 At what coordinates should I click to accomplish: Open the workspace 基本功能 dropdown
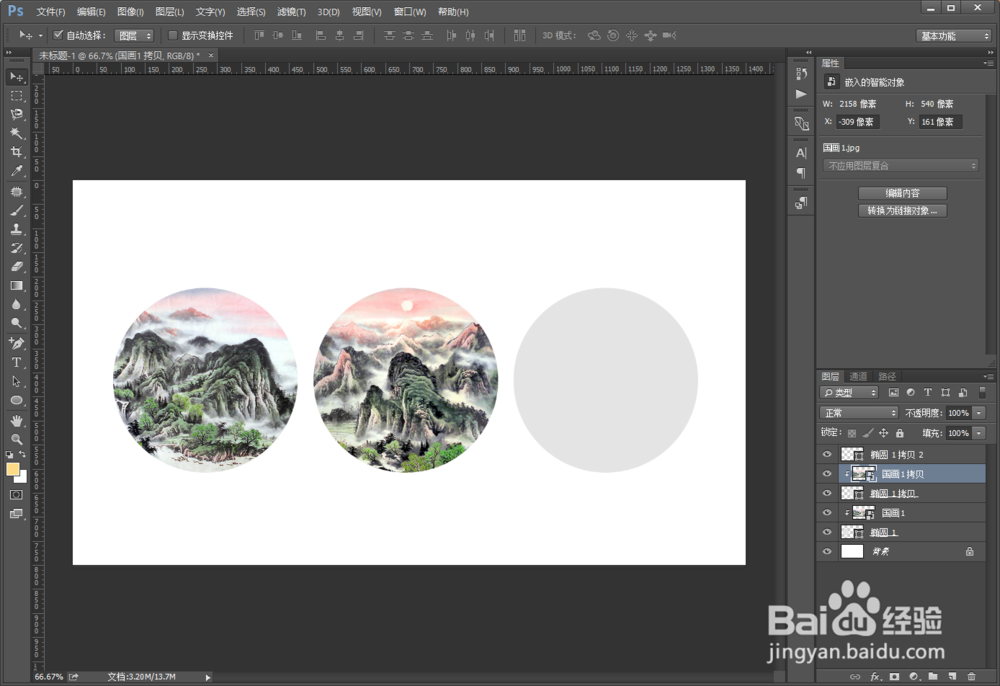click(x=954, y=36)
